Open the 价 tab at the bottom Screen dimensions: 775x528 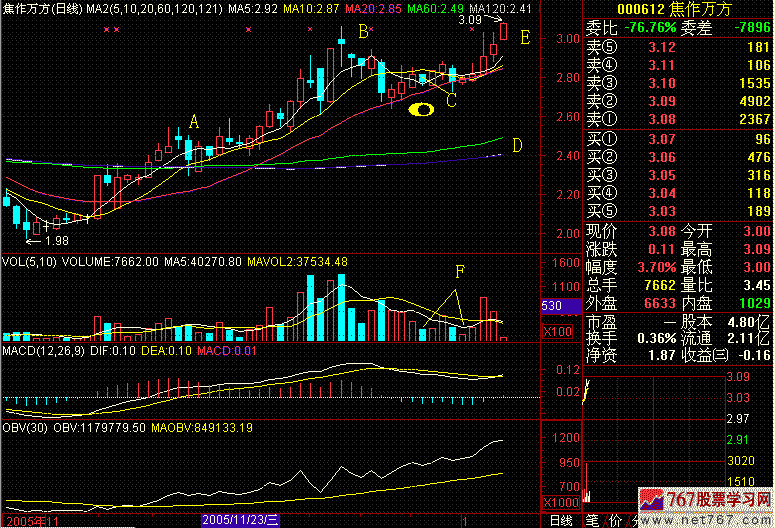pos(618,520)
